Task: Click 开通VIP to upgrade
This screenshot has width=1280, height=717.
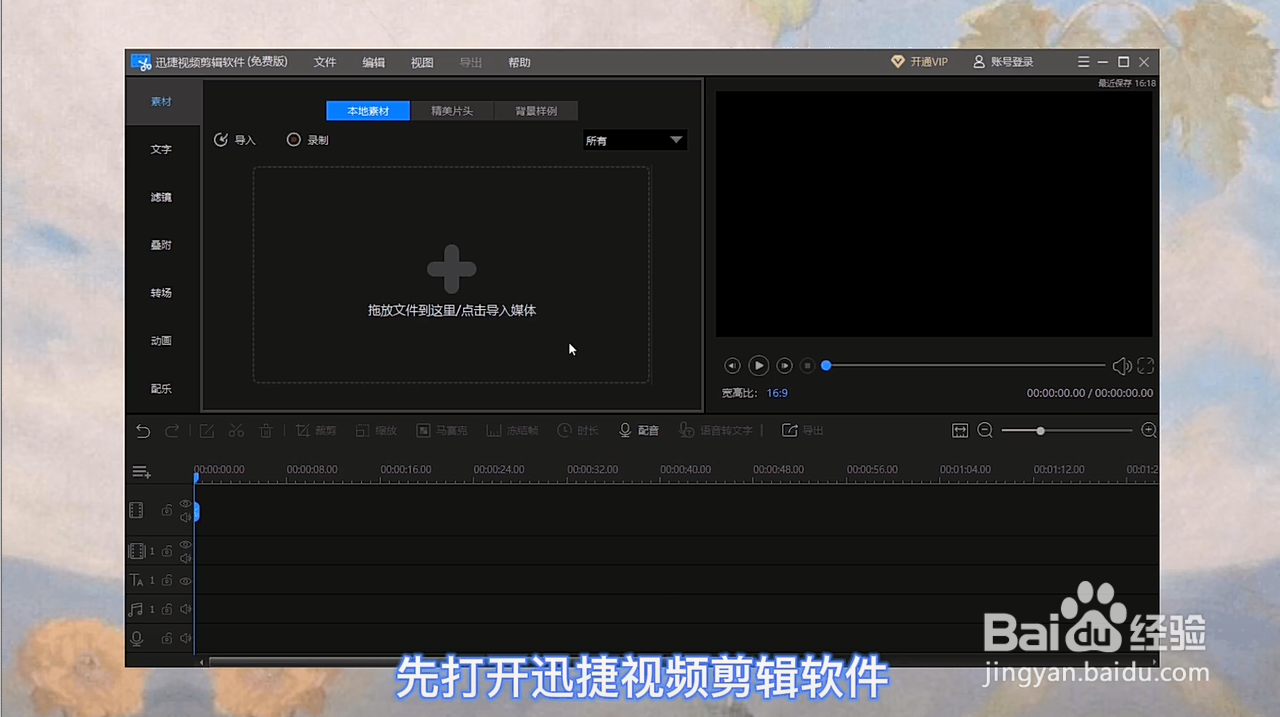Action: coord(919,61)
